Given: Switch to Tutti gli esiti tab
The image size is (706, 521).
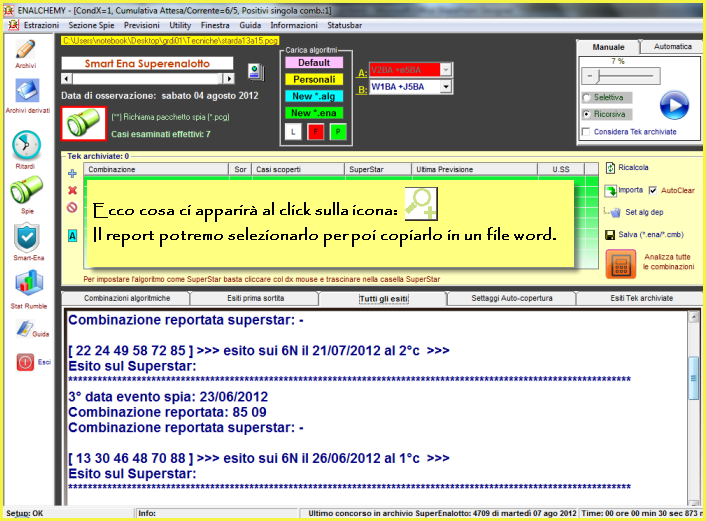Looking at the screenshot, I should point(384,299).
